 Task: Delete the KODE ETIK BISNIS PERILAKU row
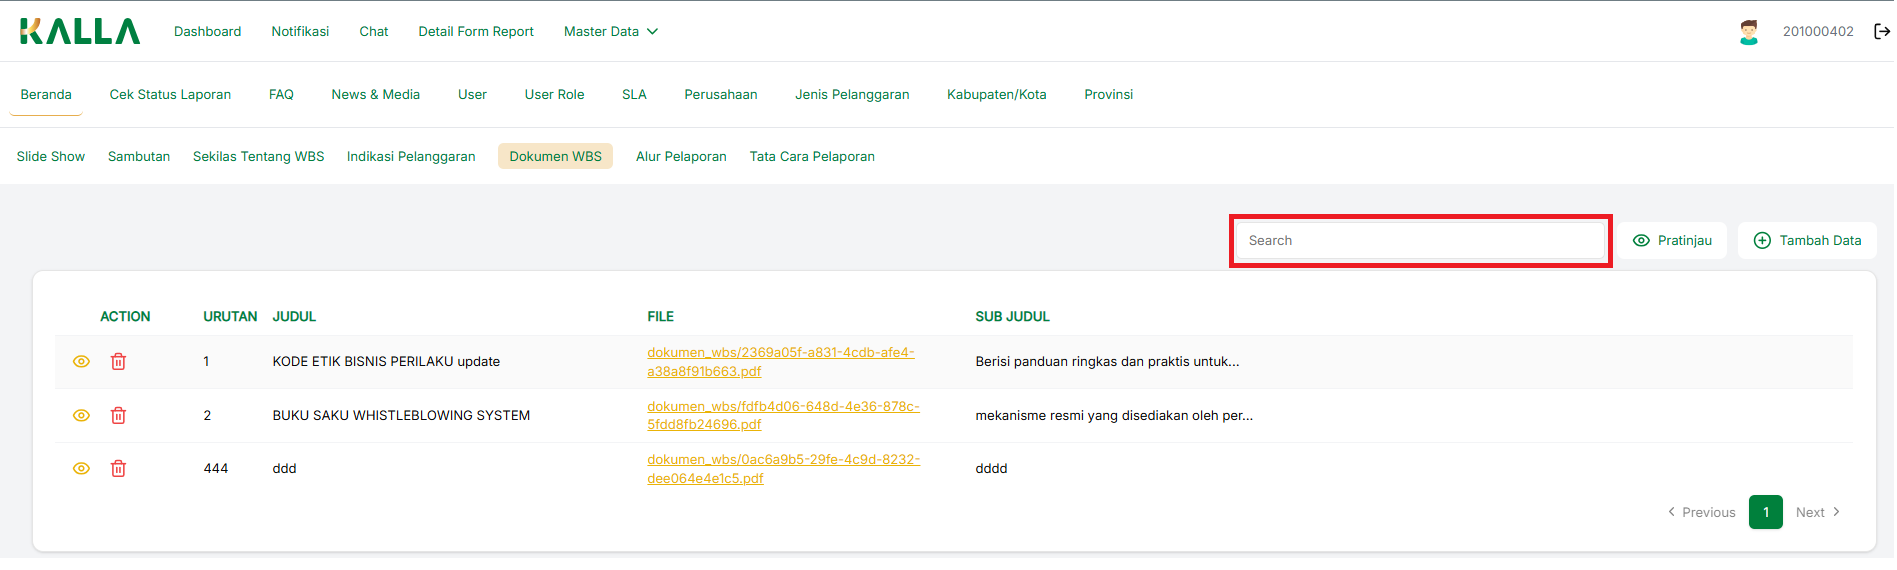click(118, 362)
